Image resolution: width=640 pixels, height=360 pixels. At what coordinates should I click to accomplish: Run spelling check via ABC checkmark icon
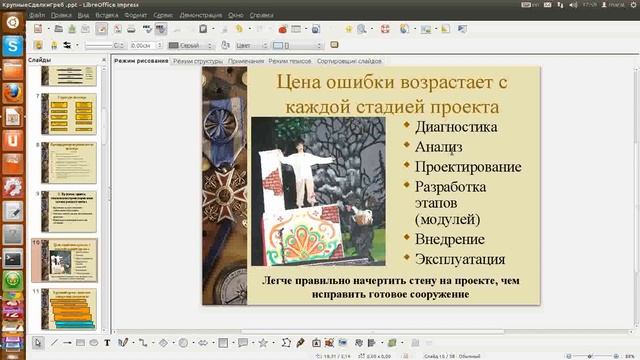(x=147, y=29)
